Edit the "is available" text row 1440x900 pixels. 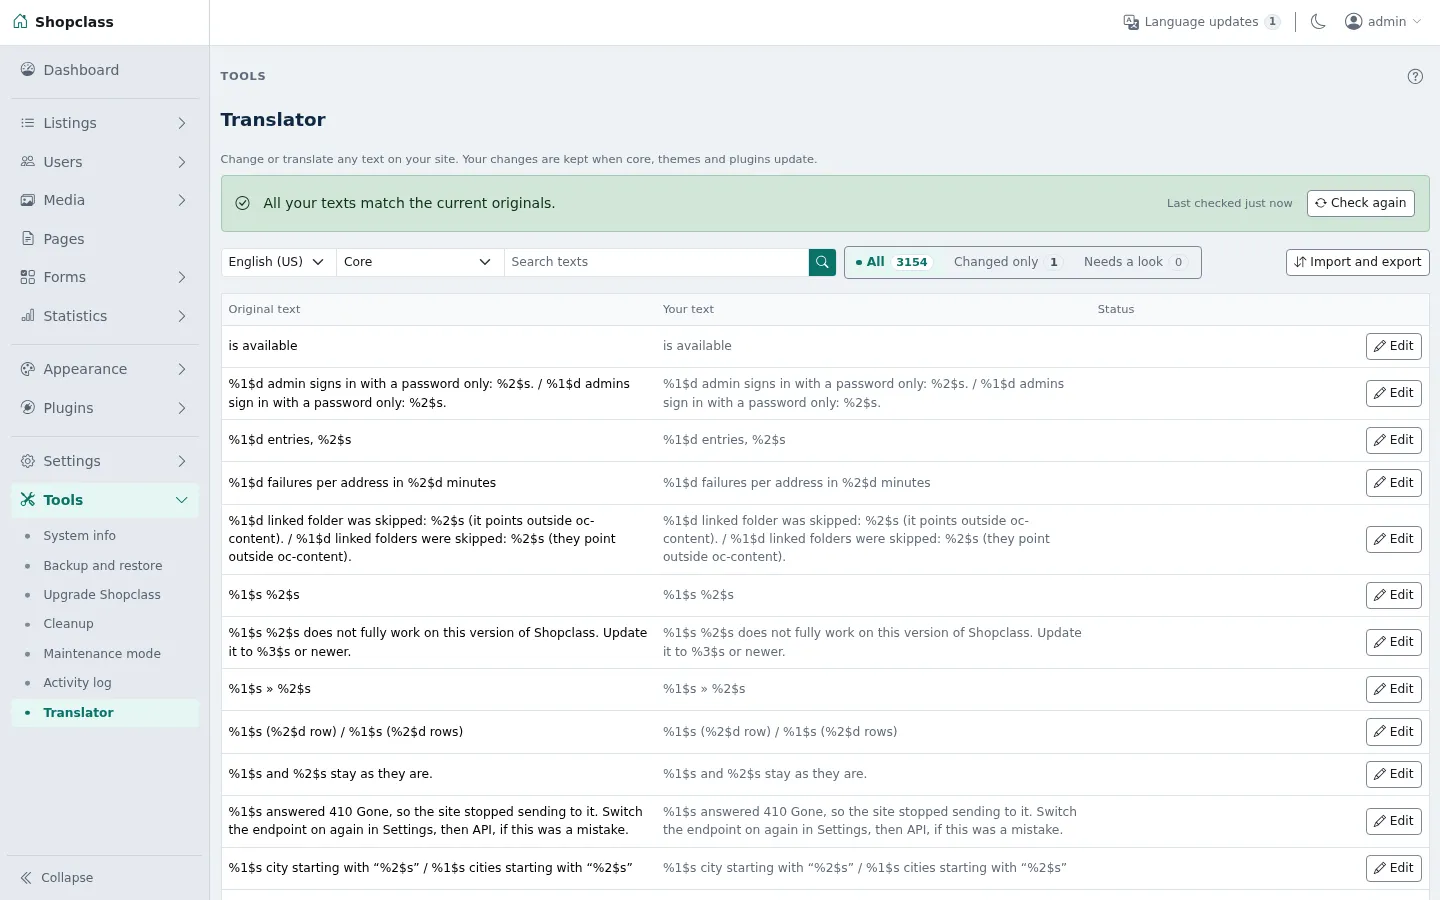[1393, 346]
